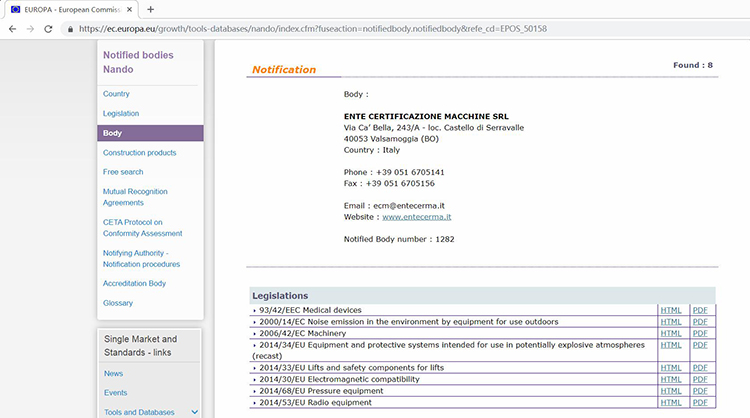750x418 pixels.
Task: Click the Phone +39 051 6705141 text
Action: click(394, 172)
